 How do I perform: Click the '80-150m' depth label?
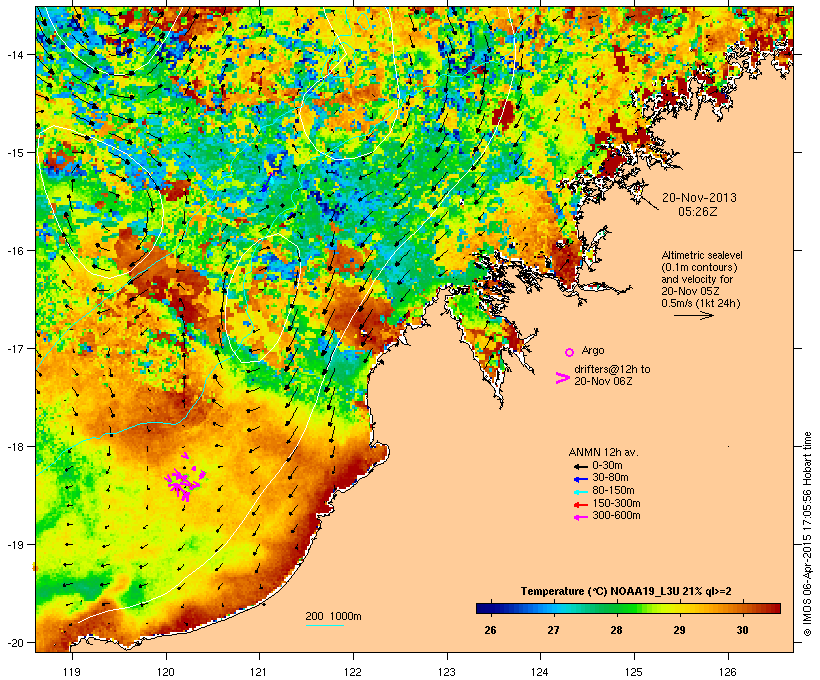pos(613,491)
